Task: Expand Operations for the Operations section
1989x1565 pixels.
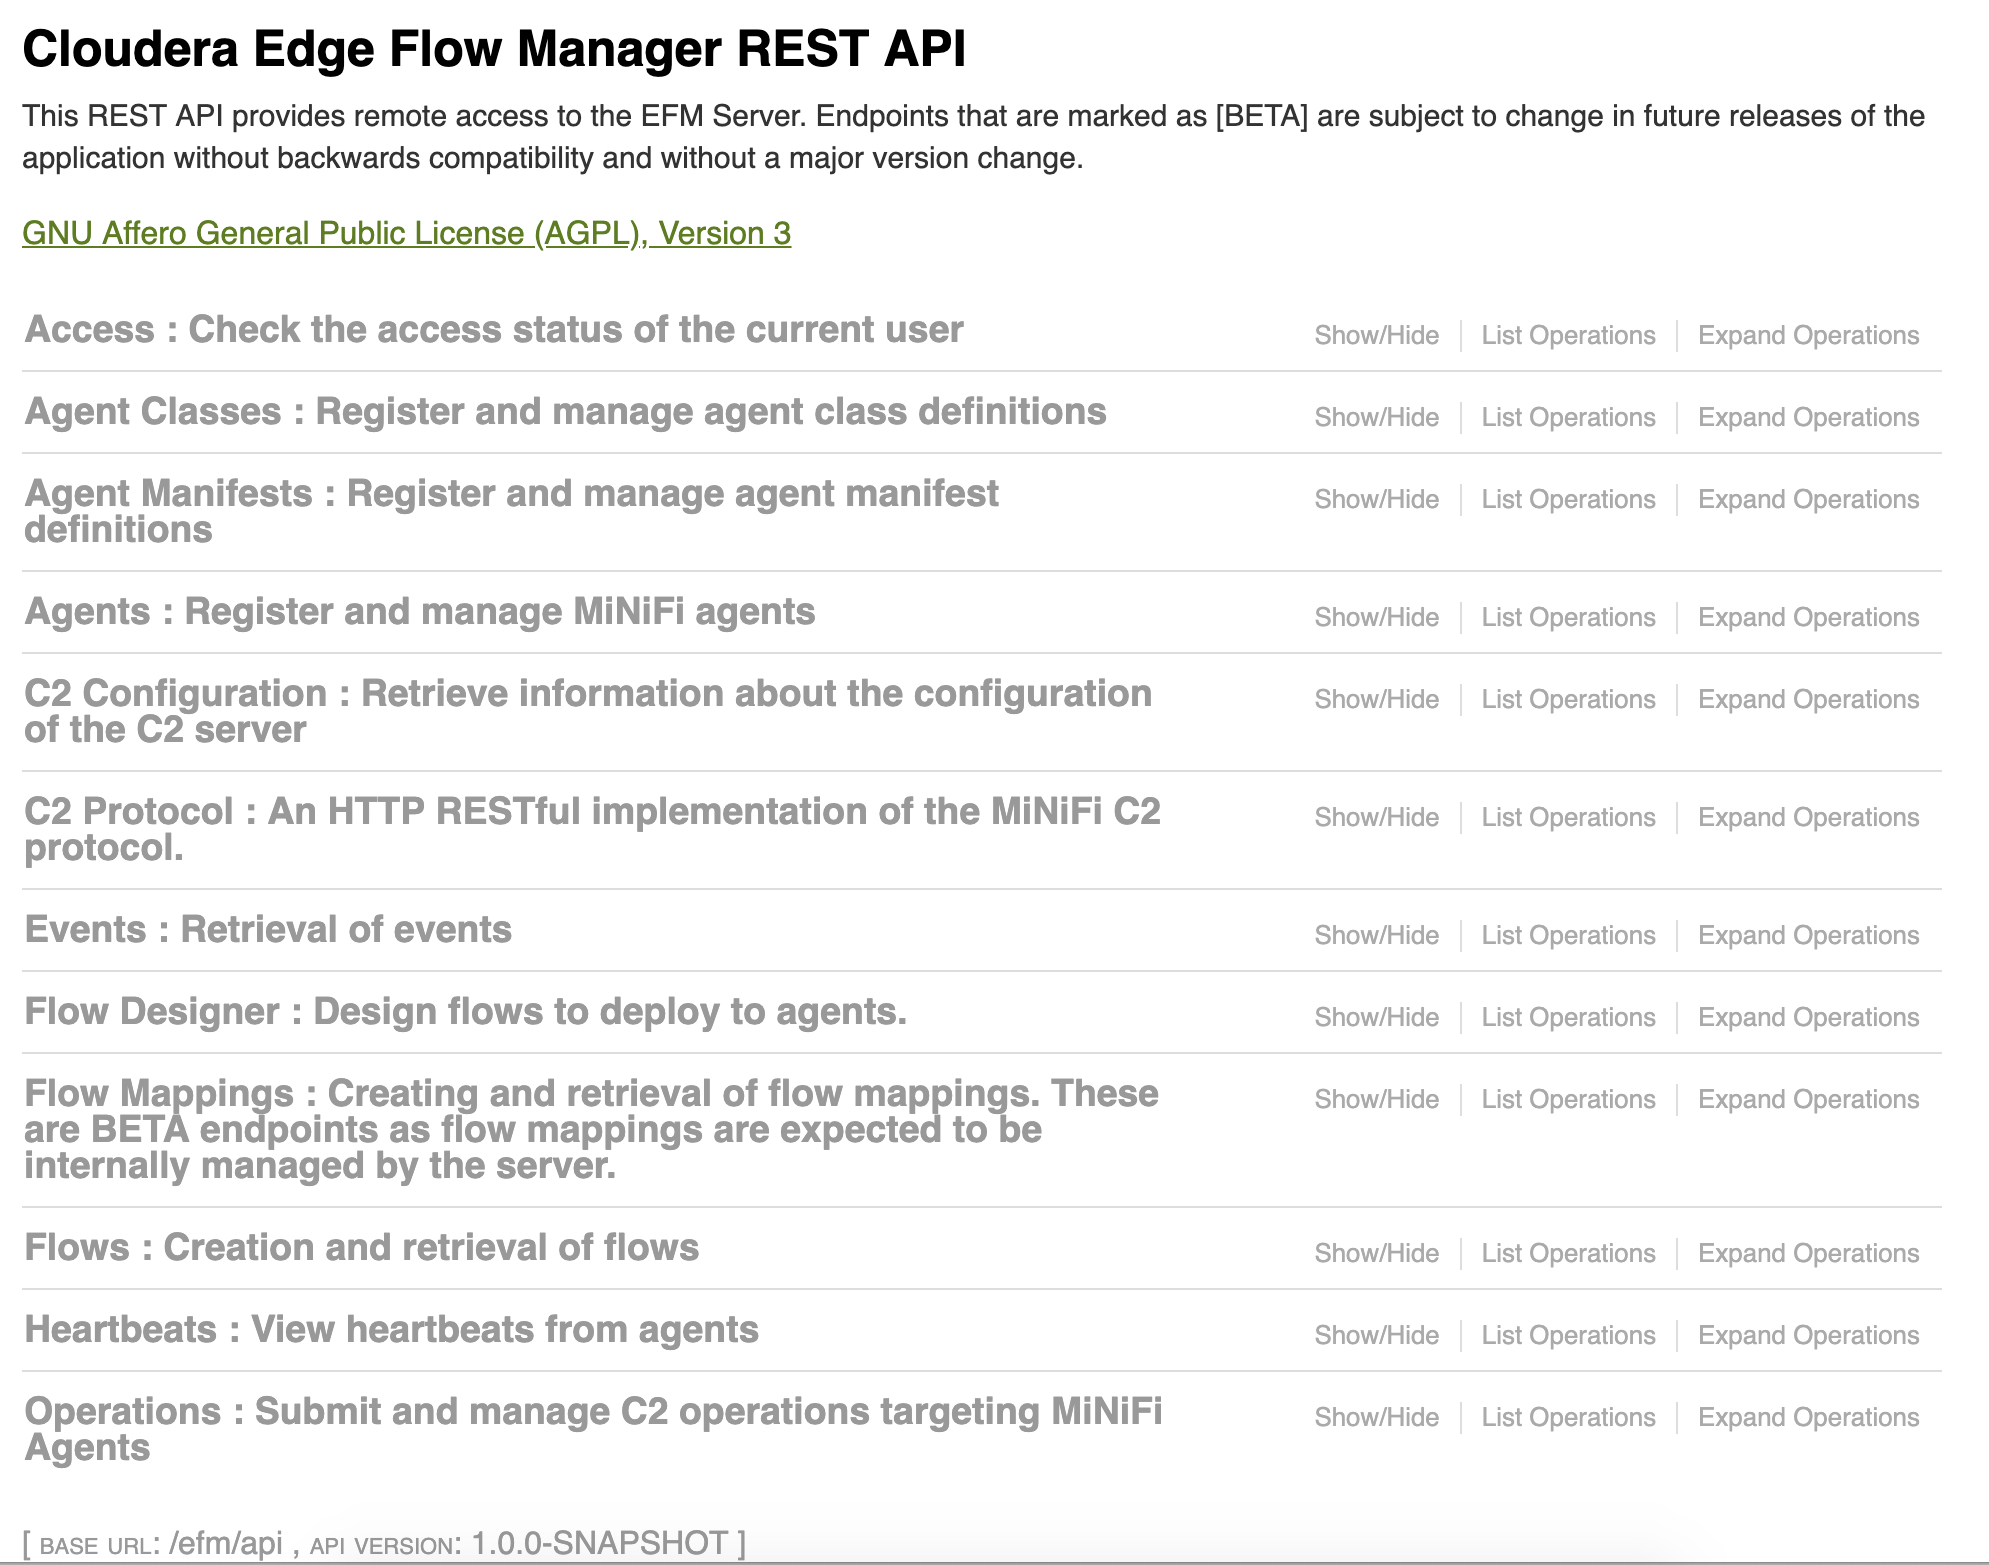Action: 1808,1417
